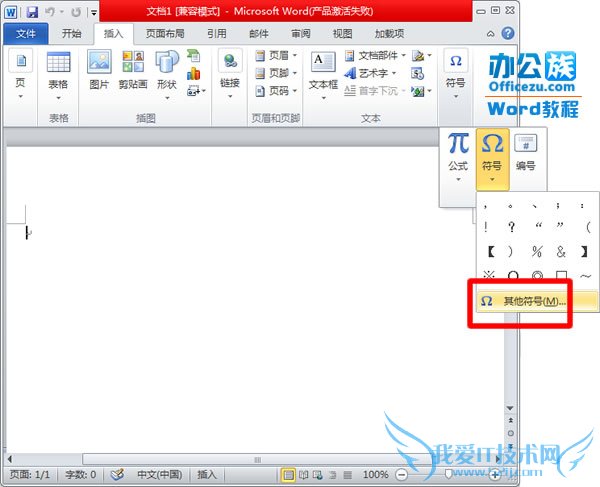Viewport: 600px width, 487px height.
Task: Insert the ※ reference mark symbol
Action: pyautogui.click(x=489, y=275)
